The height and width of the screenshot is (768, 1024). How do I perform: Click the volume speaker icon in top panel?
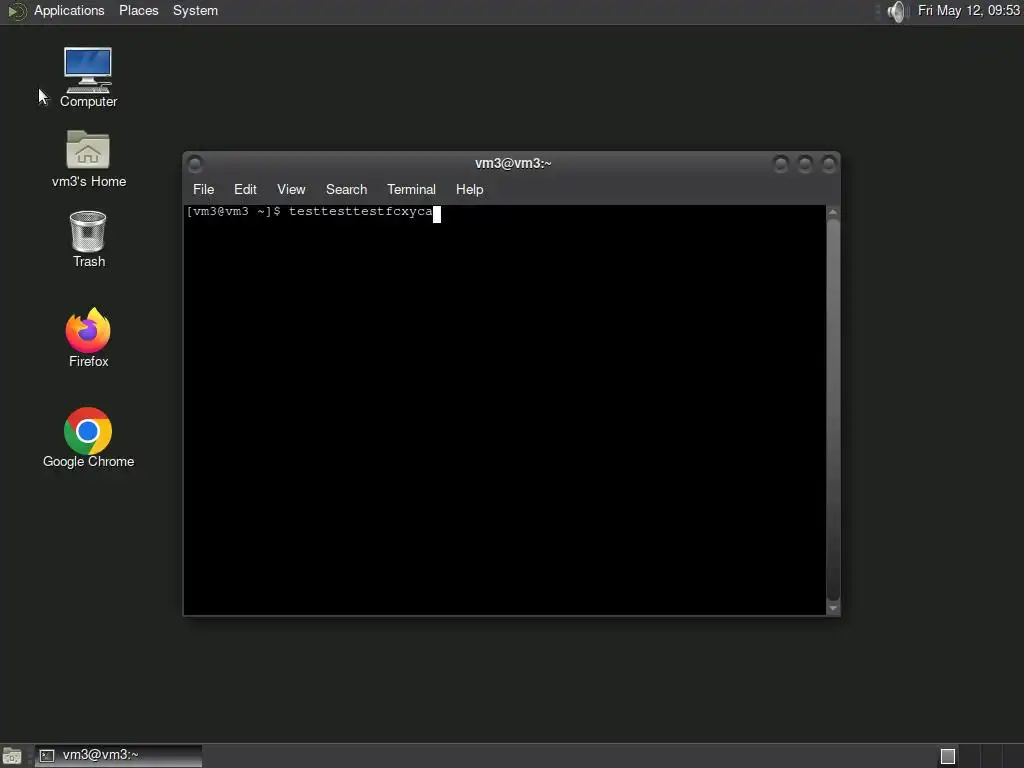point(898,11)
